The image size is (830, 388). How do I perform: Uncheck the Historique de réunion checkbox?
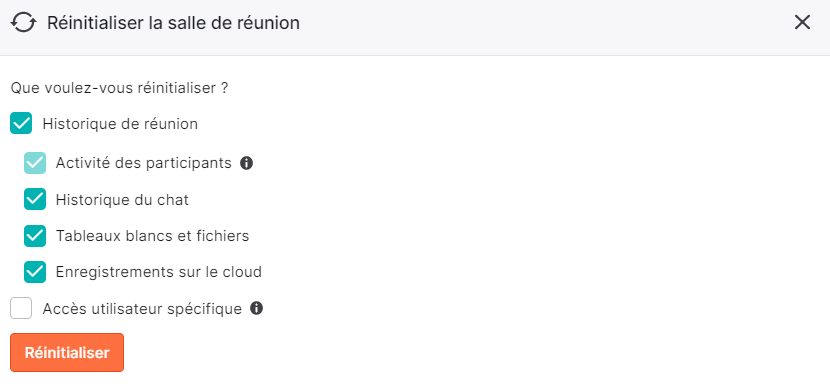click(21, 123)
